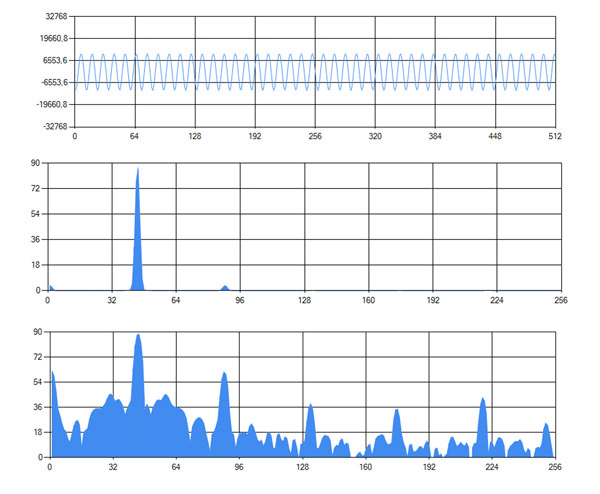Click the positive 6553,6 y-axis label
The width and height of the screenshot is (600, 494).
pyautogui.click(x=55, y=60)
